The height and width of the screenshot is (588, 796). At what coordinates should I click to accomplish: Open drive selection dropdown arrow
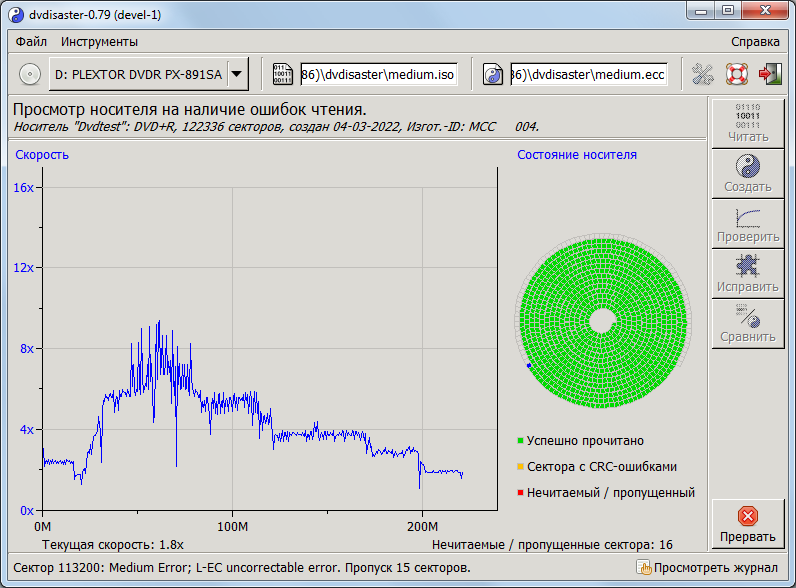tap(237, 74)
